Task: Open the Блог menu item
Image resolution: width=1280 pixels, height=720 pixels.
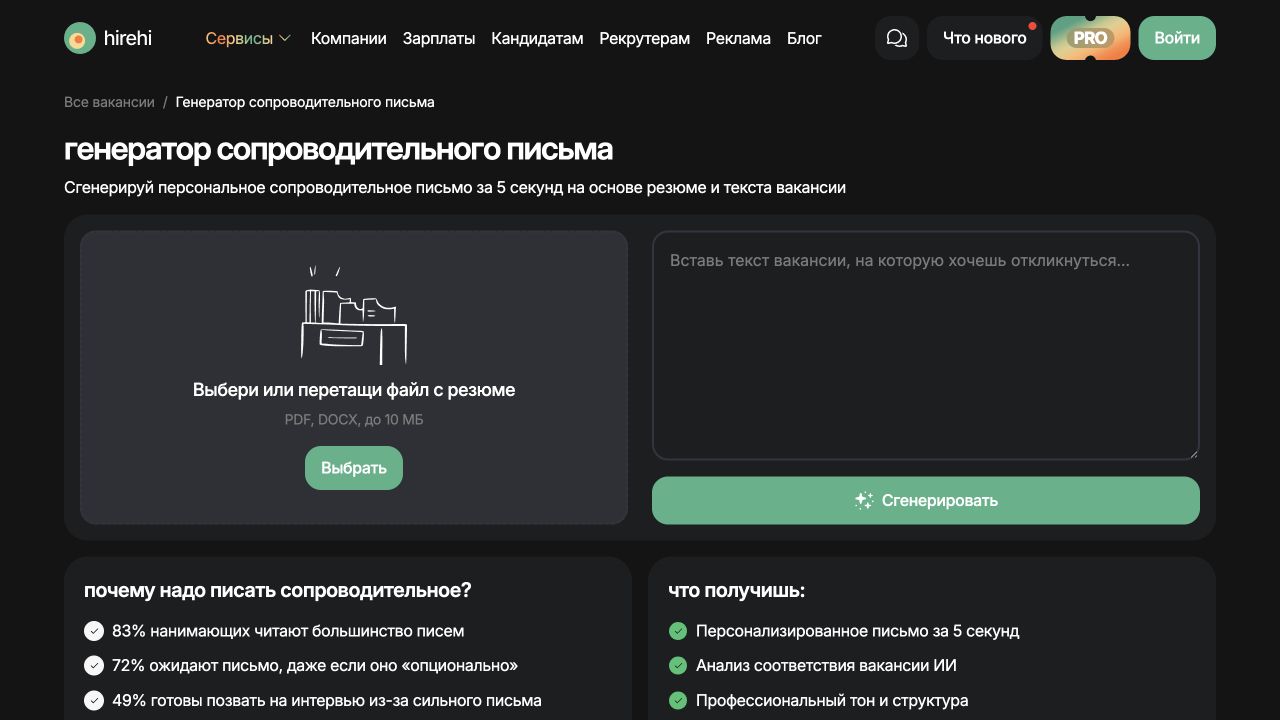Action: [x=804, y=38]
